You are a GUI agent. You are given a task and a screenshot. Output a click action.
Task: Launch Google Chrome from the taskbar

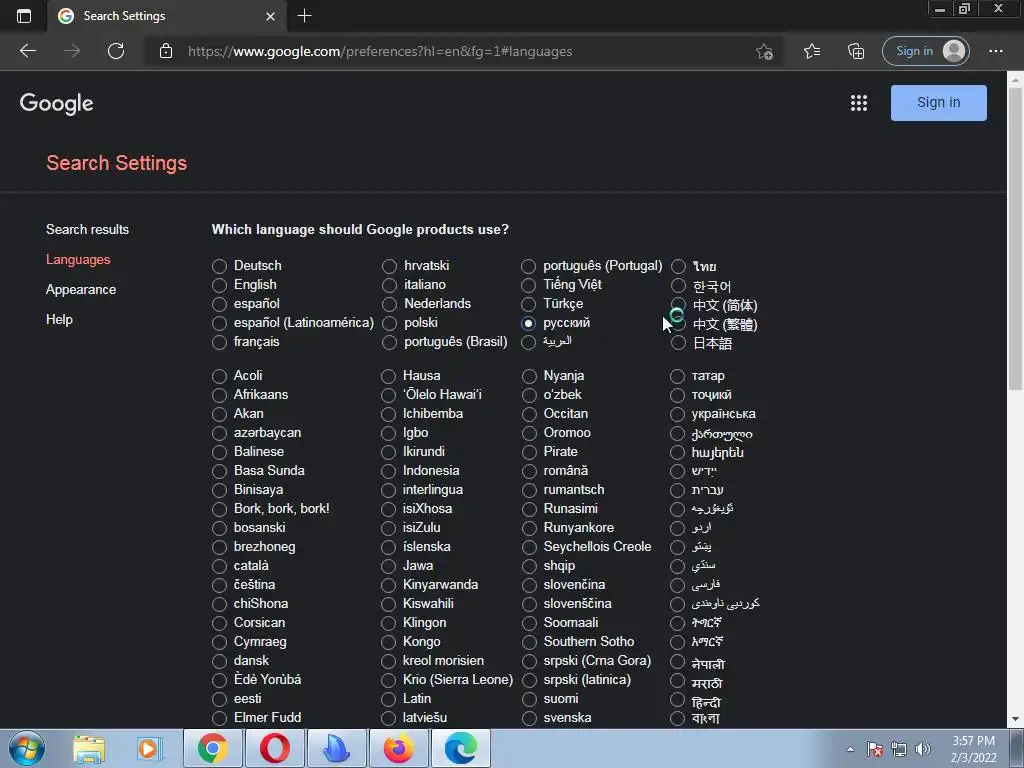coord(213,748)
